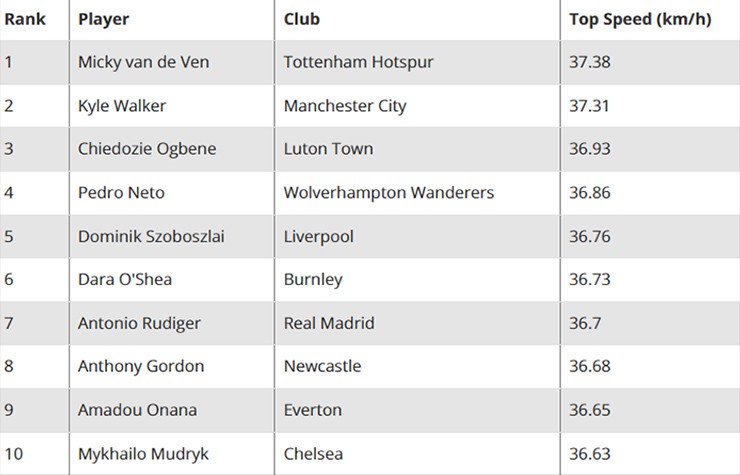Click the Top Speed (km/h) header
The image size is (740, 475).
tap(640, 19)
